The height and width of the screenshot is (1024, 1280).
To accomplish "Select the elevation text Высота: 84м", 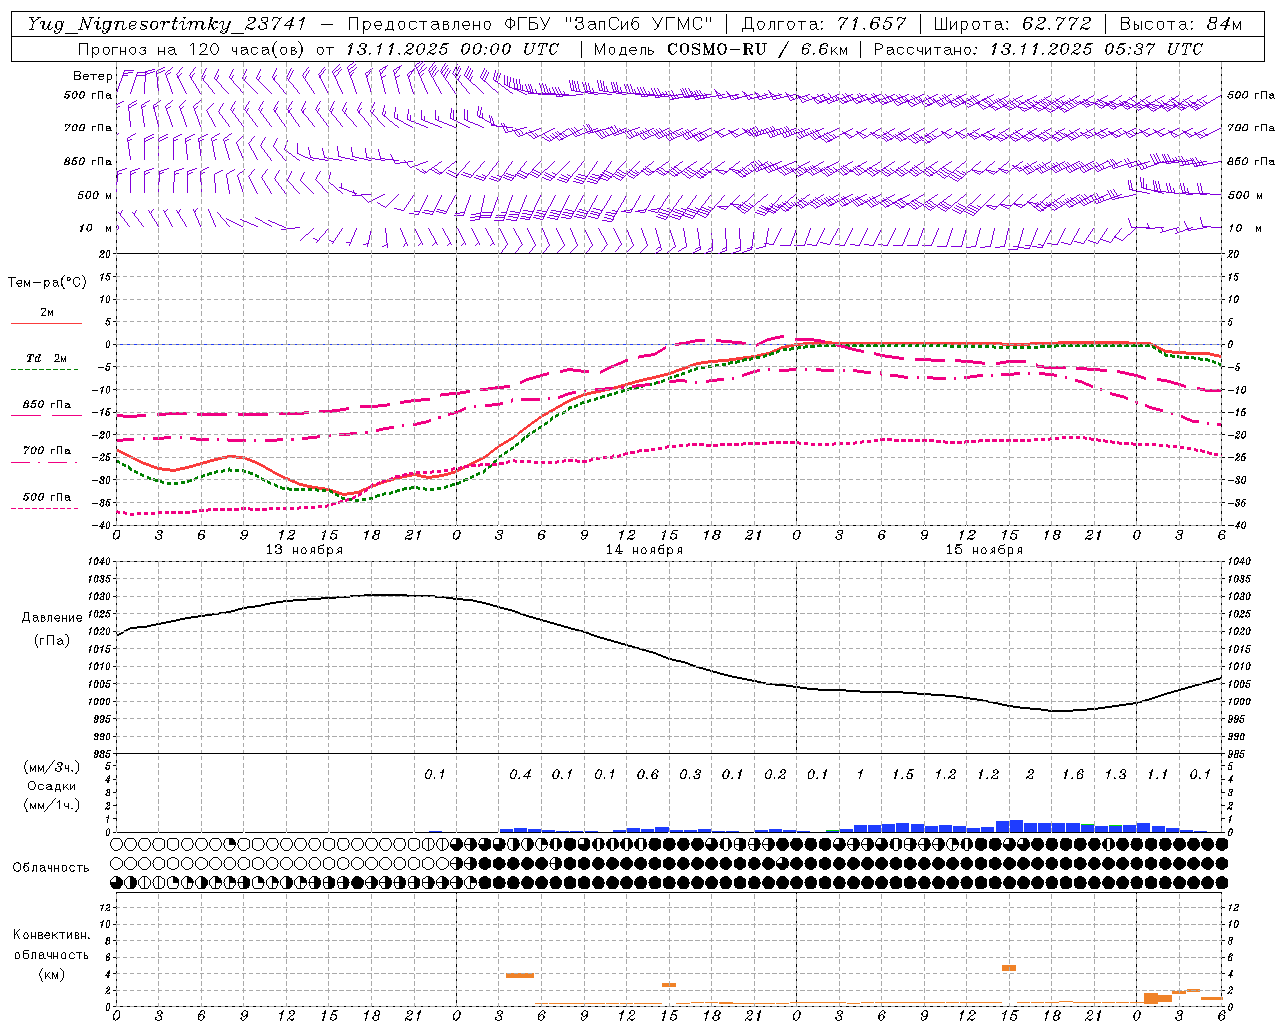I will point(1180,24).
